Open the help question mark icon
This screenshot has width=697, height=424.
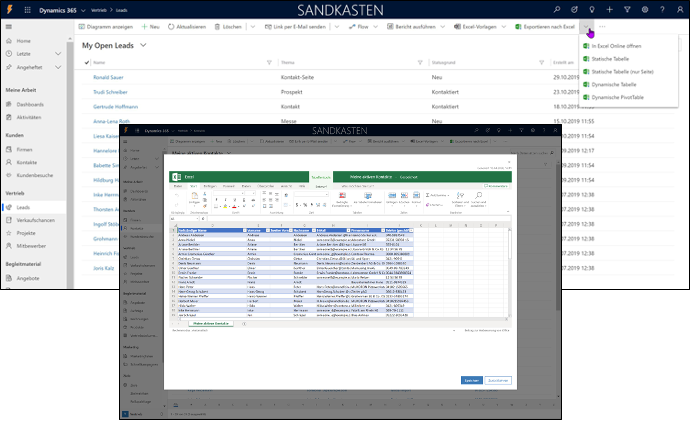662,9
